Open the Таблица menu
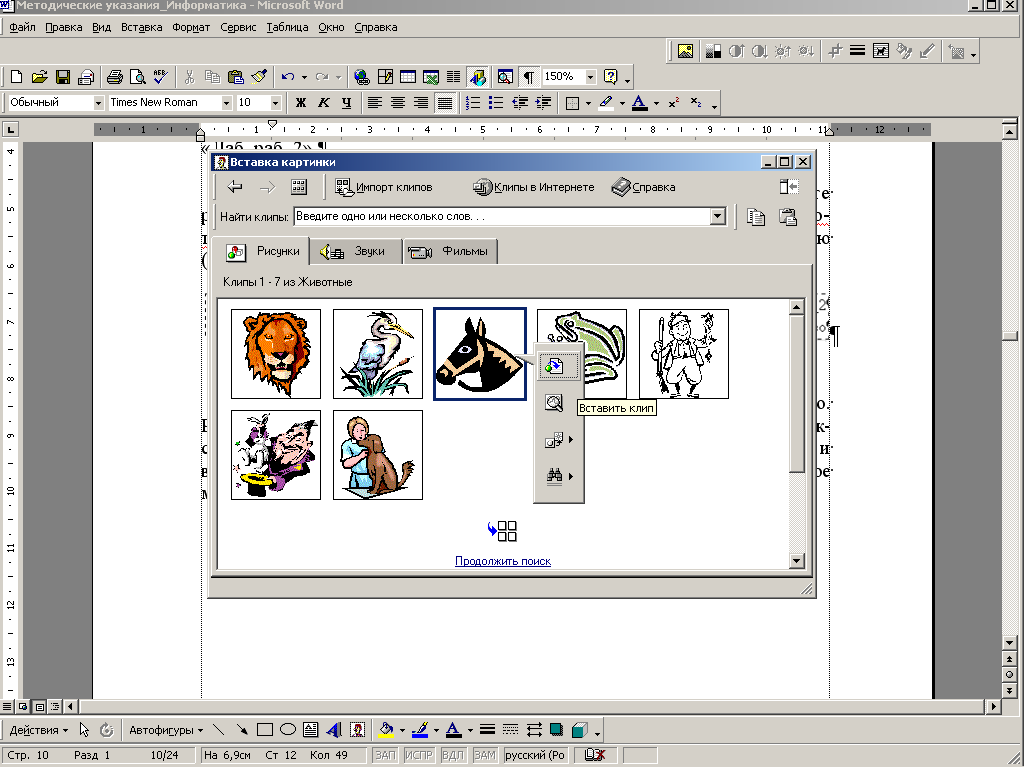This screenshot has width=1024, height=768. click(x=287, y=27)
